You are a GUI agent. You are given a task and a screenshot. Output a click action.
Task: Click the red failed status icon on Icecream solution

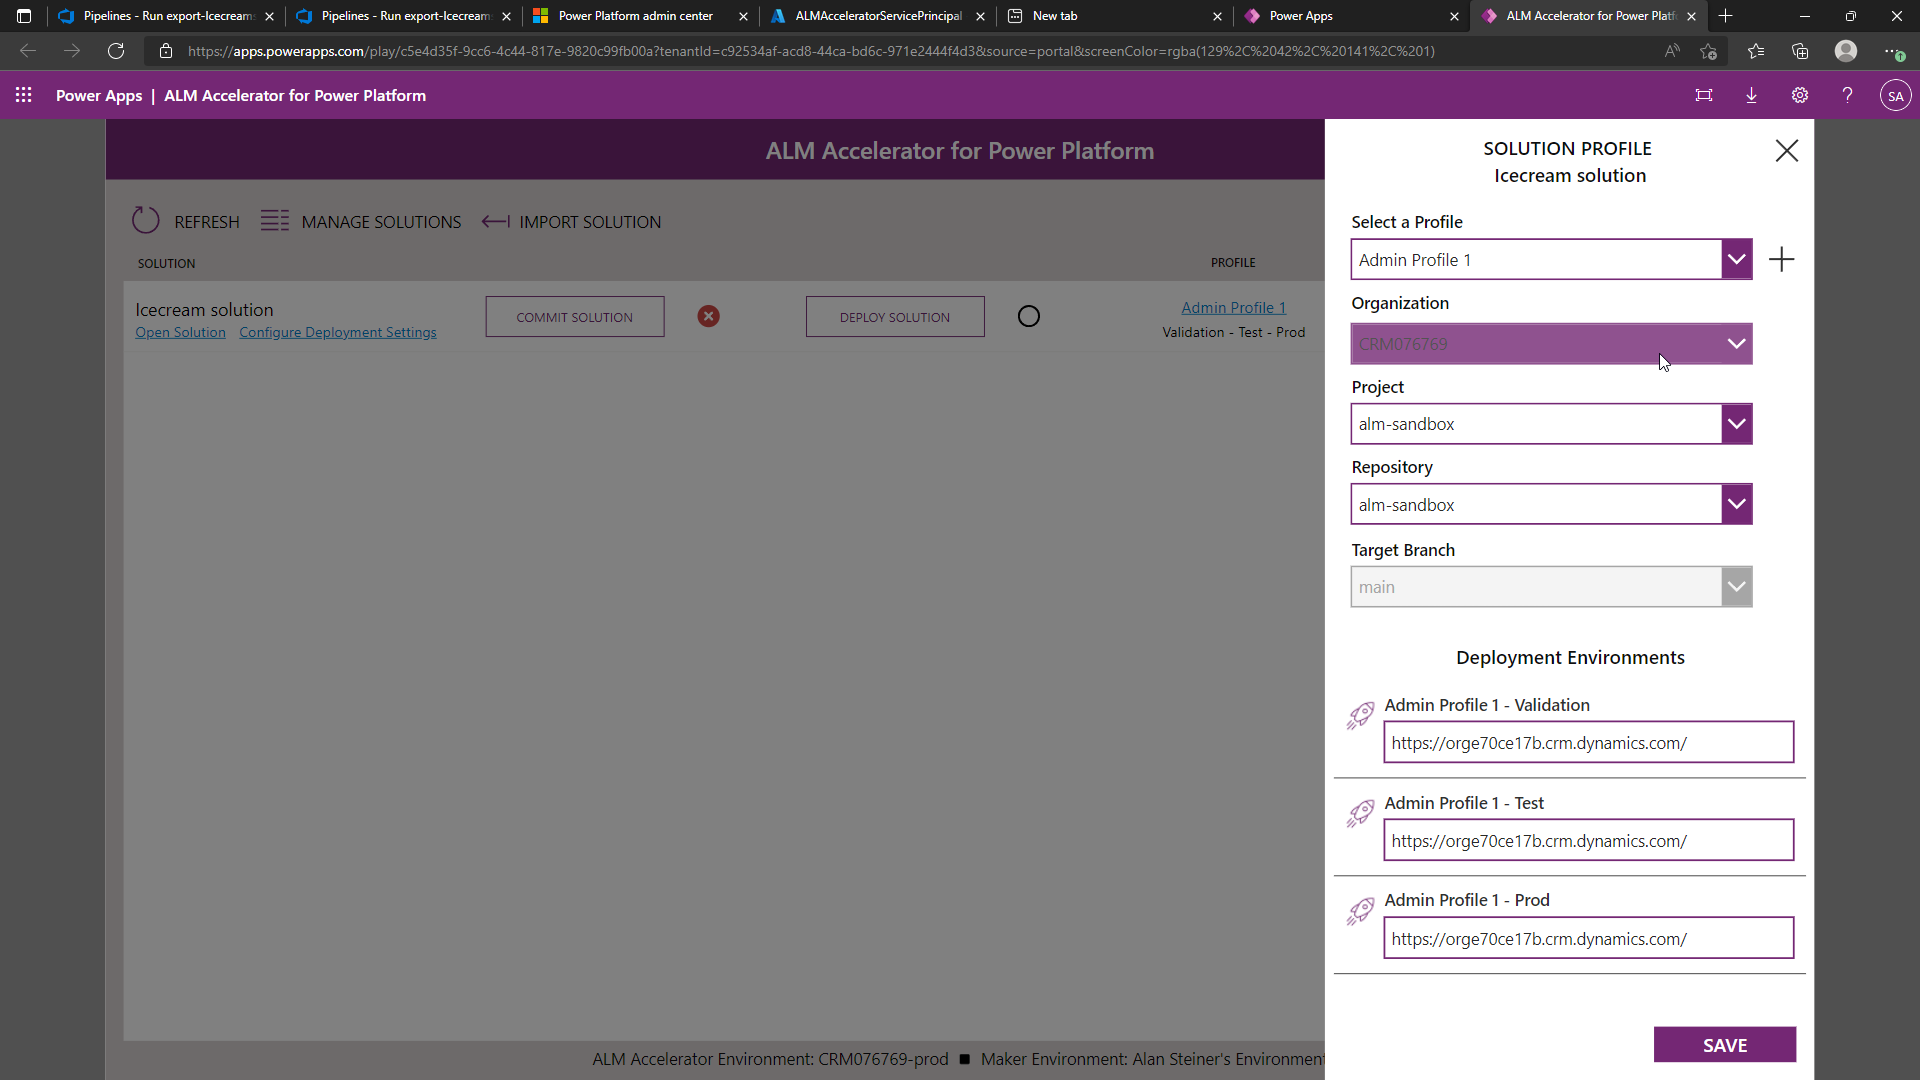click(x=709, y=316)
